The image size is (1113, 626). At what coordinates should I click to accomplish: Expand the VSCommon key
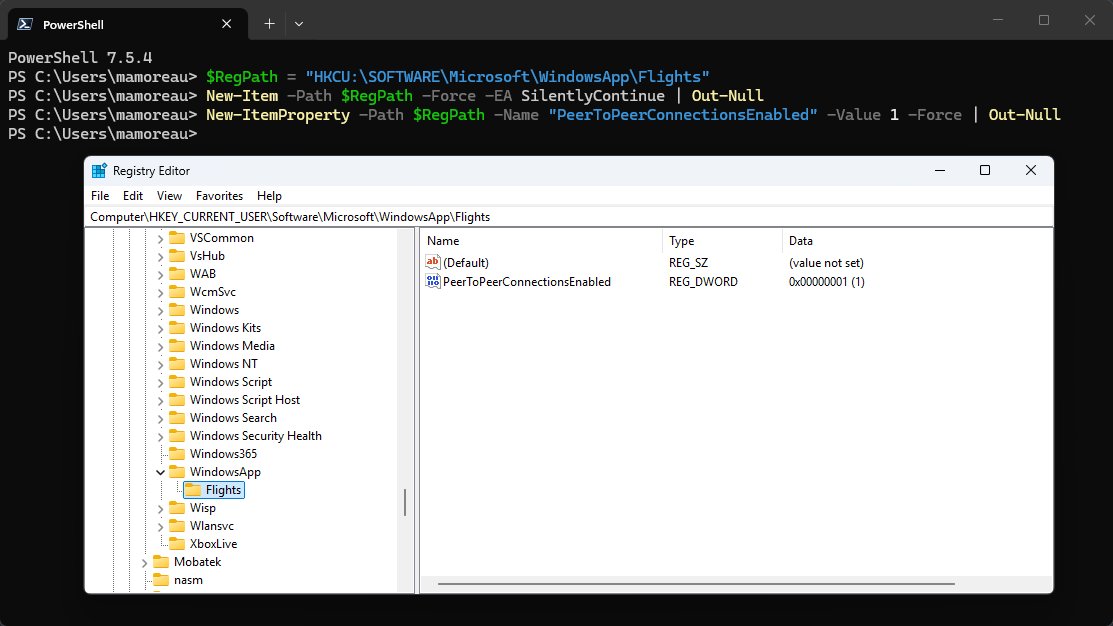pyautogui.click(x=160, y=238)
